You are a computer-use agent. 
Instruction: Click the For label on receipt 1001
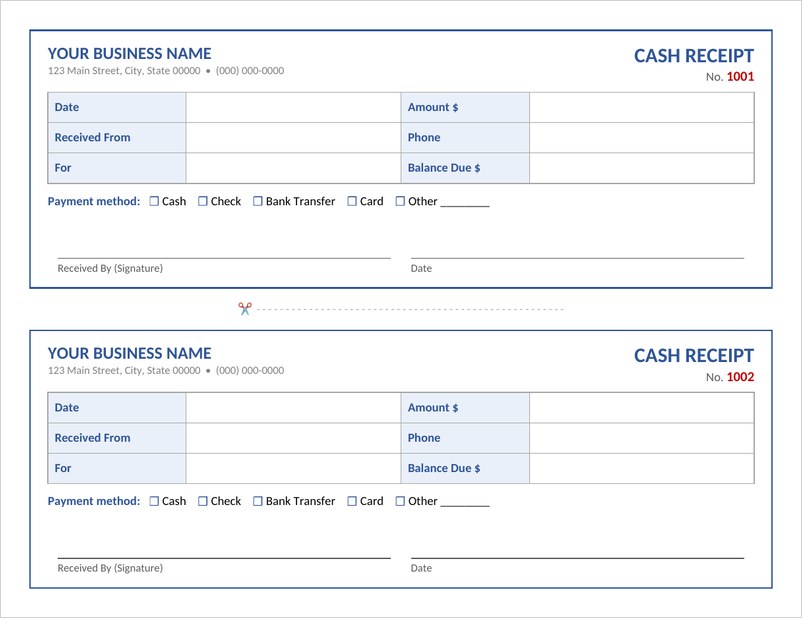pyautogui.click(x=63, y=168)
